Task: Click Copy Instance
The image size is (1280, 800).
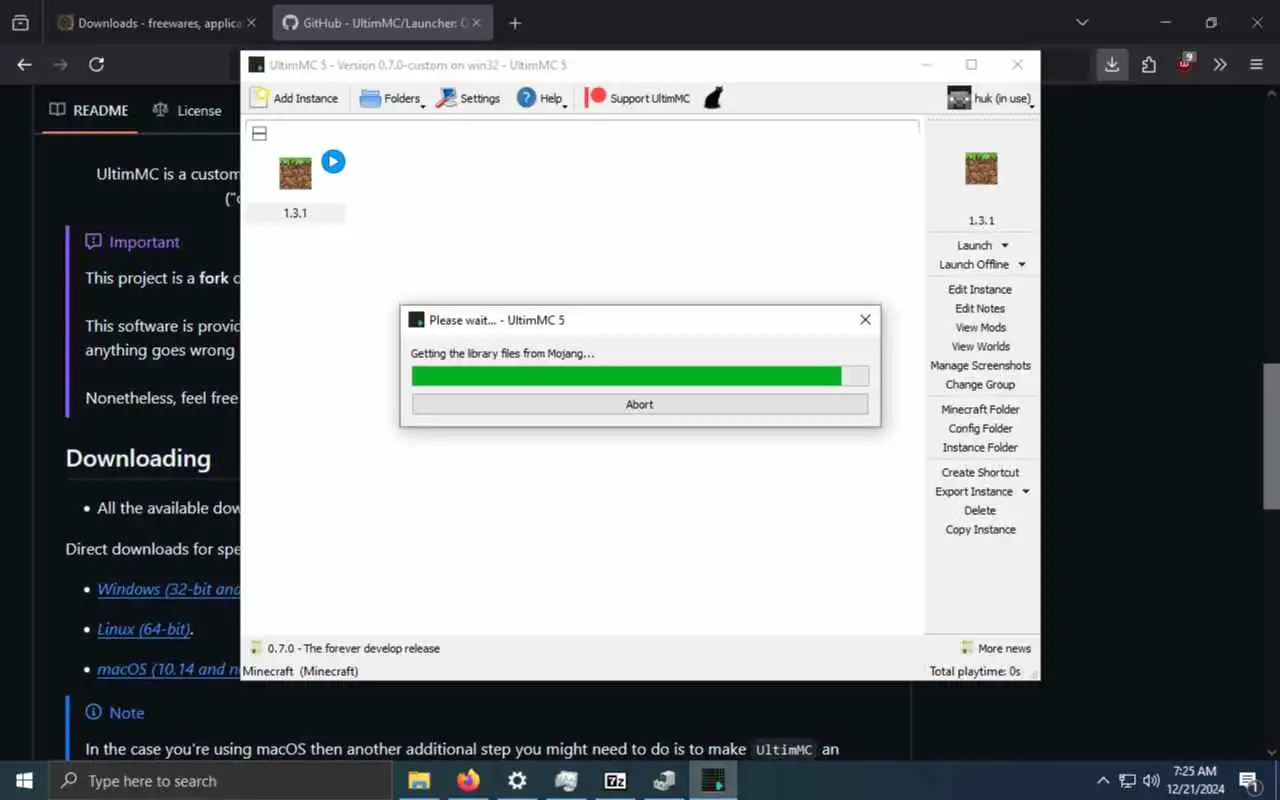Action: 980,529
